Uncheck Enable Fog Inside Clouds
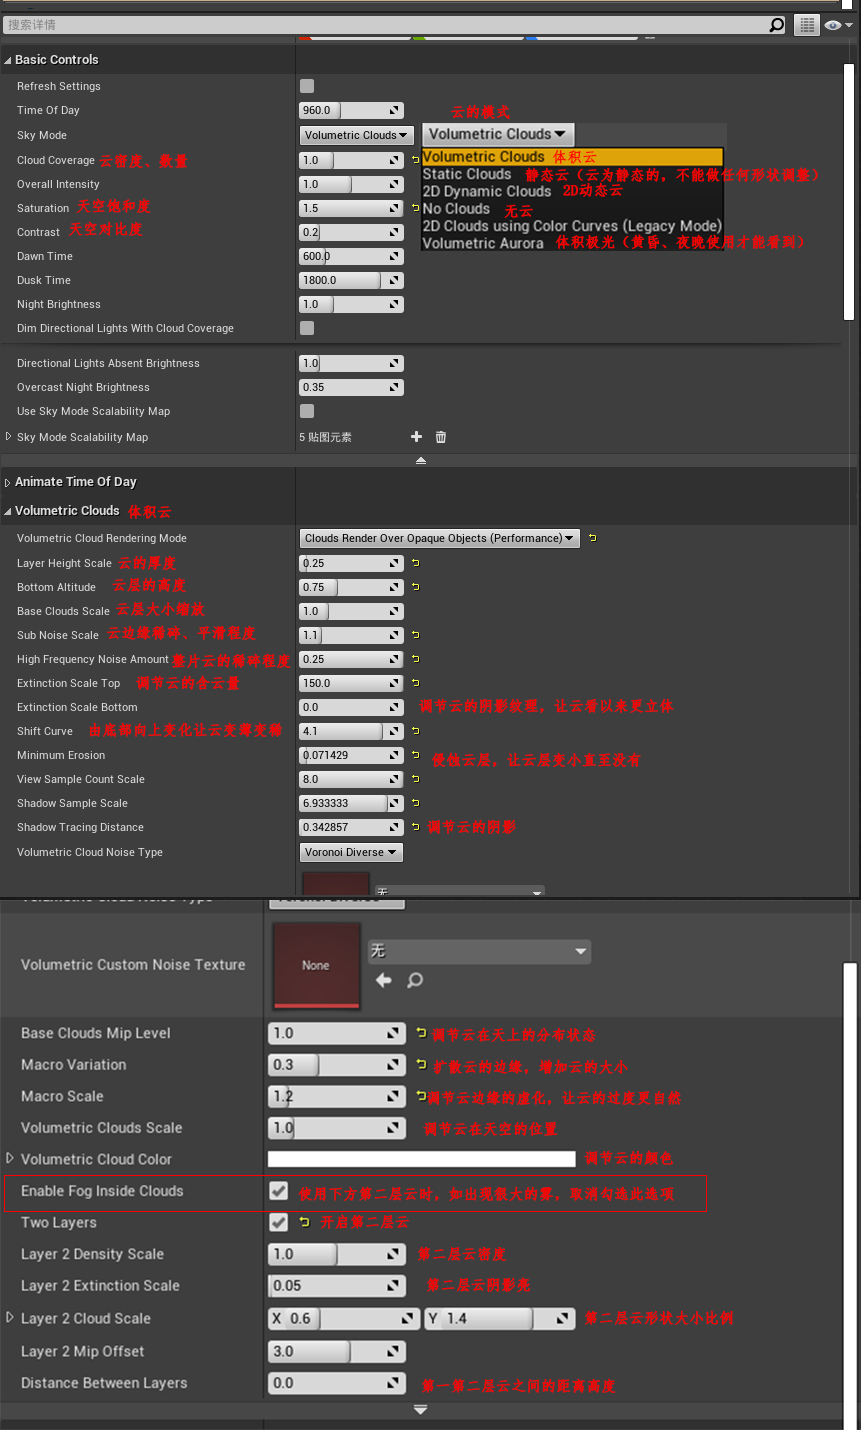 [279, 1191]
